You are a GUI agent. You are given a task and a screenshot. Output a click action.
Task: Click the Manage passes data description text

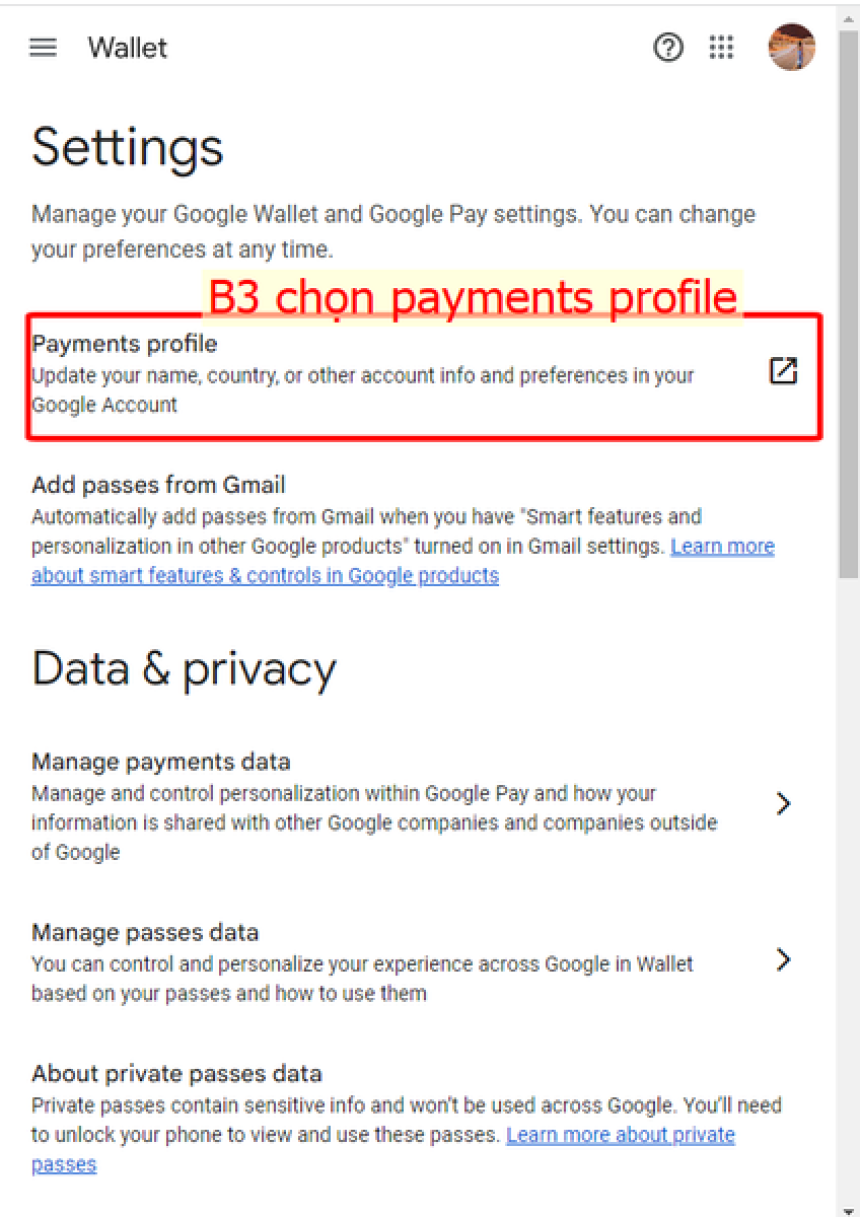pos(362,979)
